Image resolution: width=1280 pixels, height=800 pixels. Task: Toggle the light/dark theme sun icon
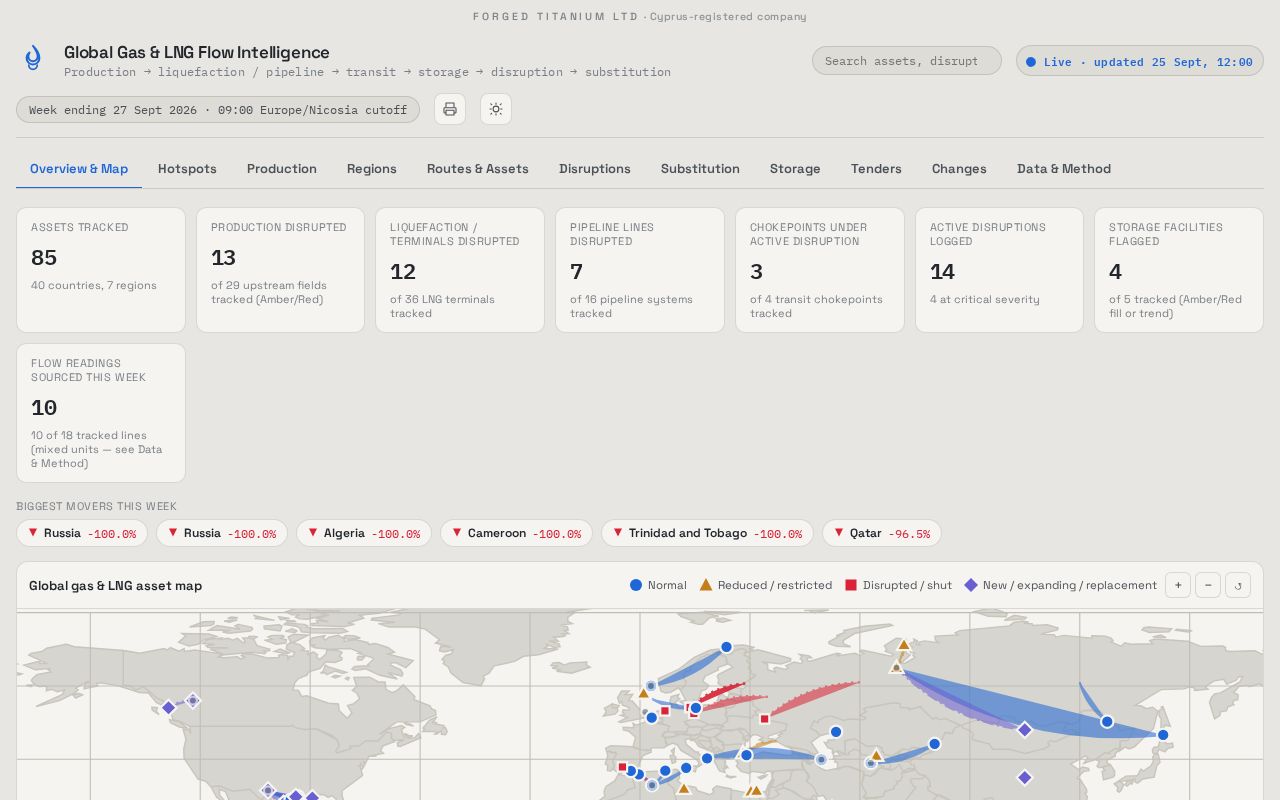coord(496,109)
